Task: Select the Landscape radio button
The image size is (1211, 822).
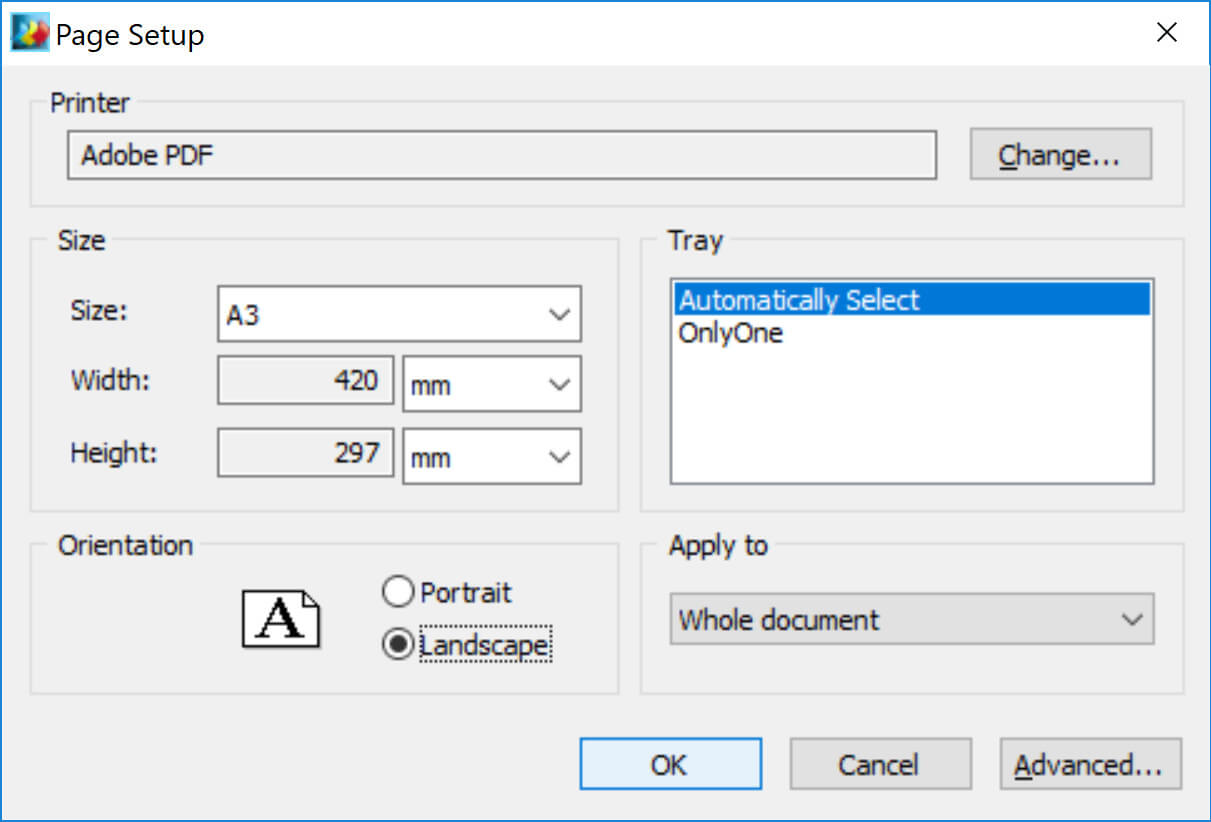Action: point(398,645)
